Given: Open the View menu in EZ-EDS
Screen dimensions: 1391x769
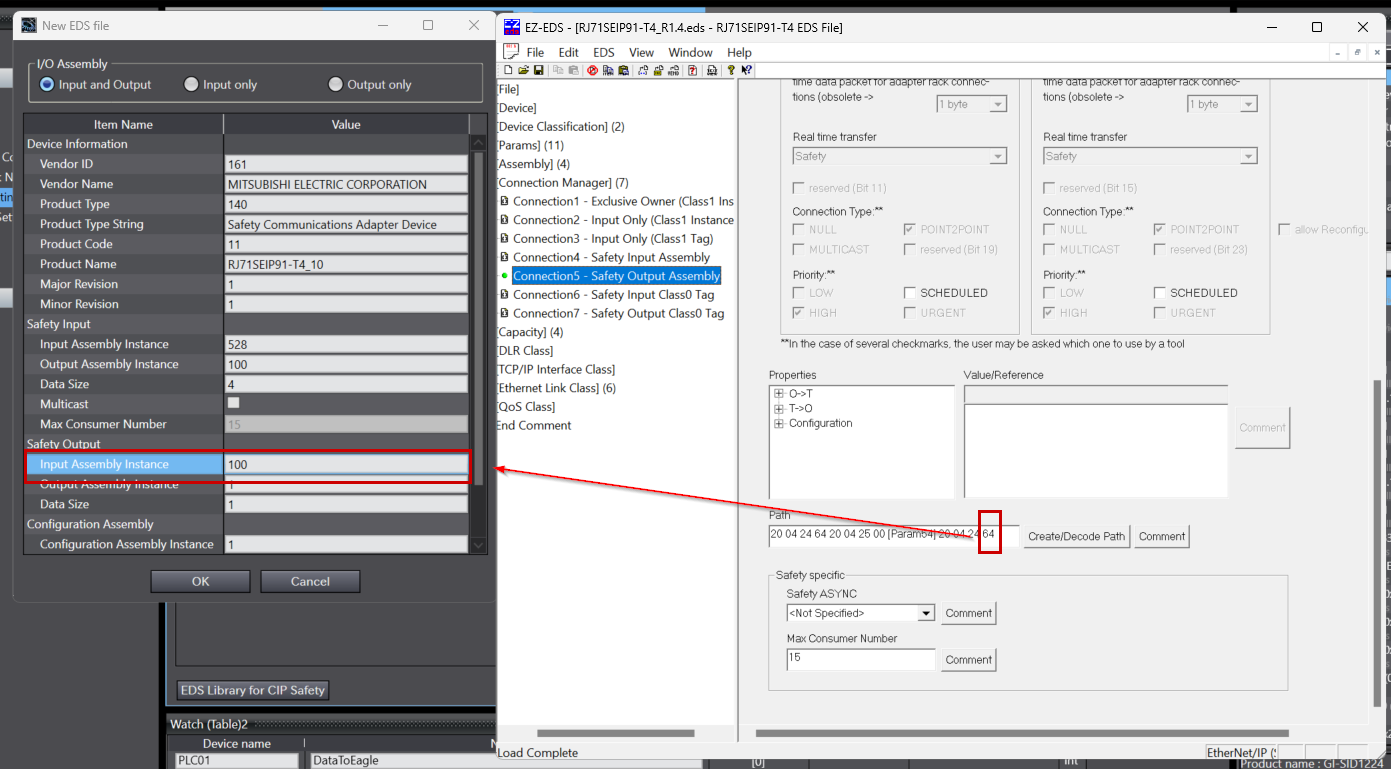Looking at the screenshot, I should [641, 52].
